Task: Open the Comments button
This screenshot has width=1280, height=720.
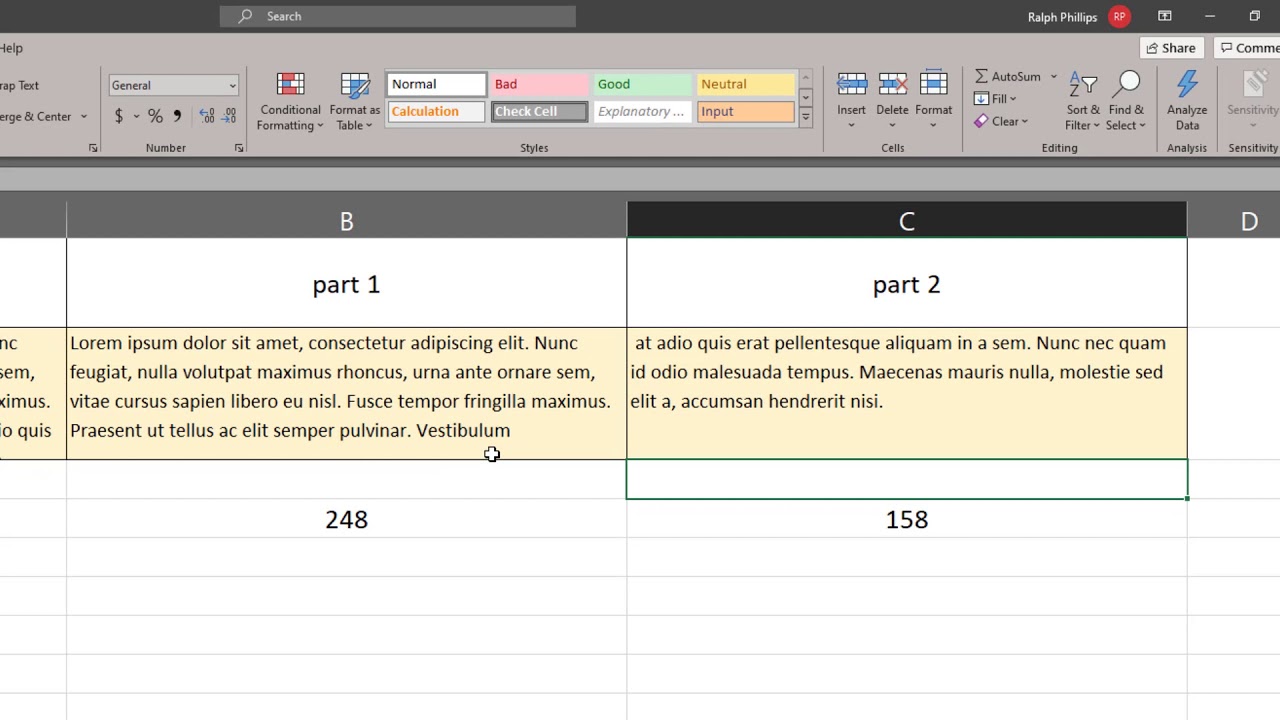Action: coord(1247,48)
